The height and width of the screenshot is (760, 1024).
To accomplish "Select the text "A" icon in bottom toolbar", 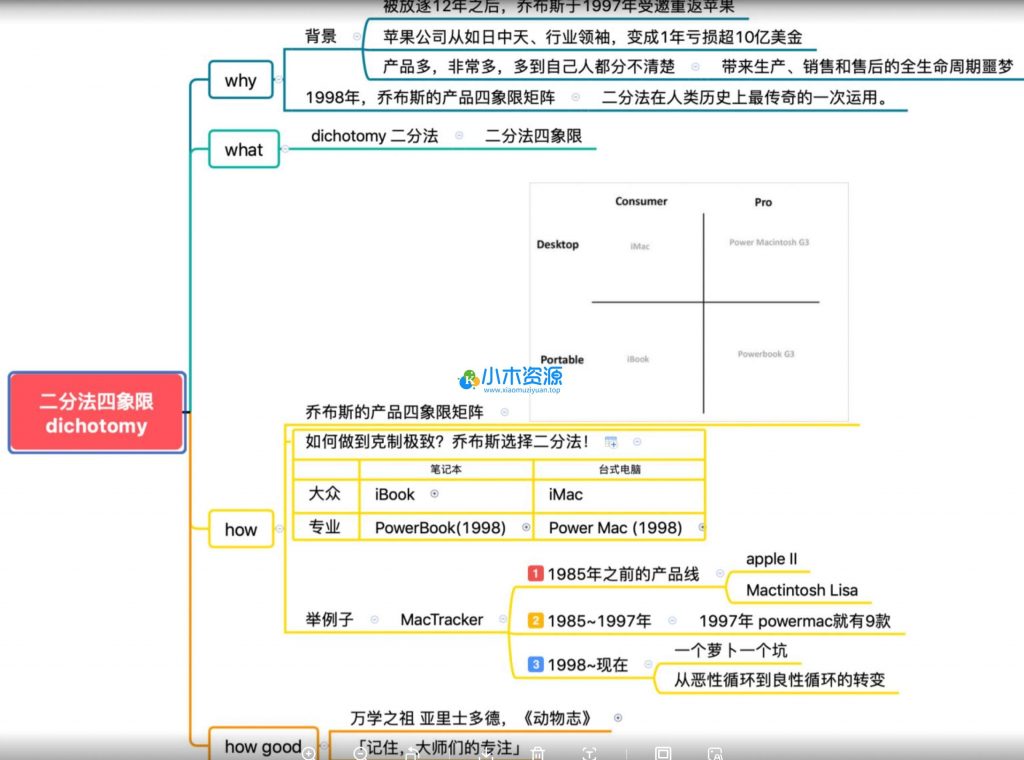I will (713, 755).
